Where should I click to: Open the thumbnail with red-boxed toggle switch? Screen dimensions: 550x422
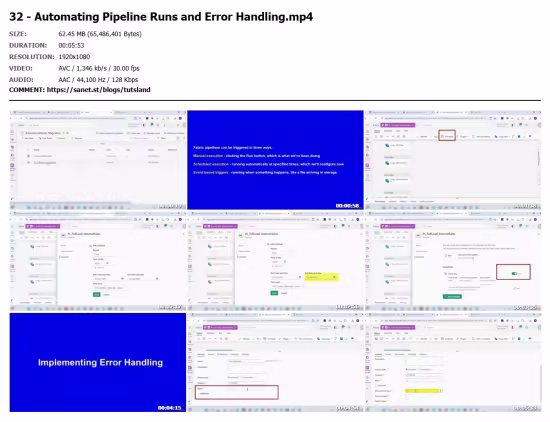pyautogui.click(x=453, y=261)
